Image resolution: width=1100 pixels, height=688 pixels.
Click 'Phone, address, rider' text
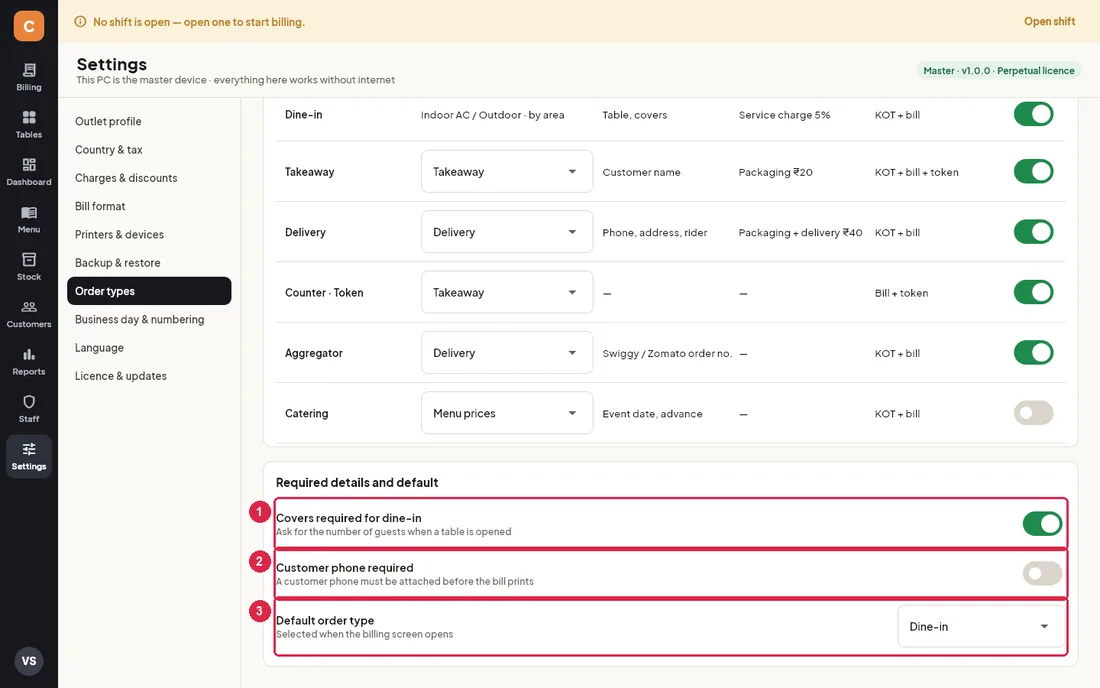[655, 233]
